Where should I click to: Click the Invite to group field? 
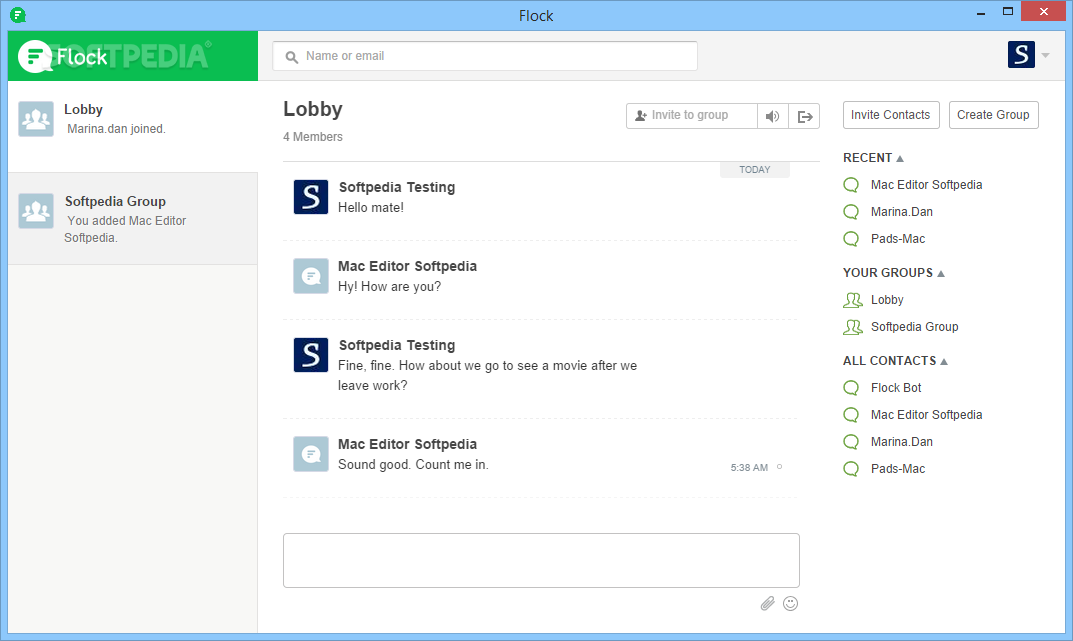pyautogui.click(x=692, y=116)
